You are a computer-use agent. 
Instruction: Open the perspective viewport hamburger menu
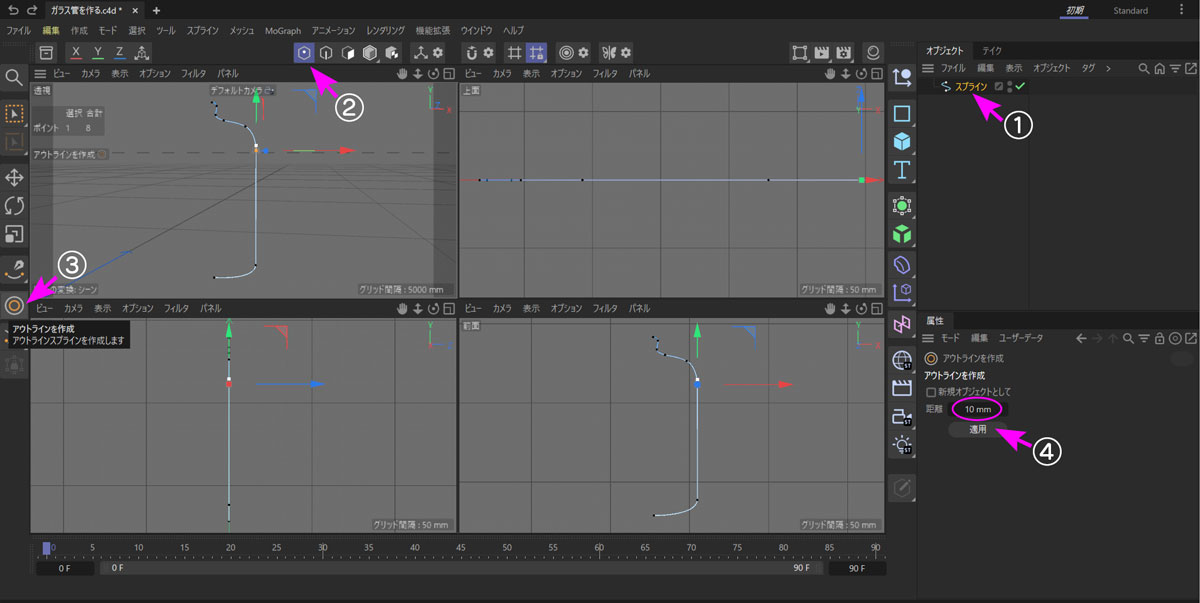[x=40, y=74]
